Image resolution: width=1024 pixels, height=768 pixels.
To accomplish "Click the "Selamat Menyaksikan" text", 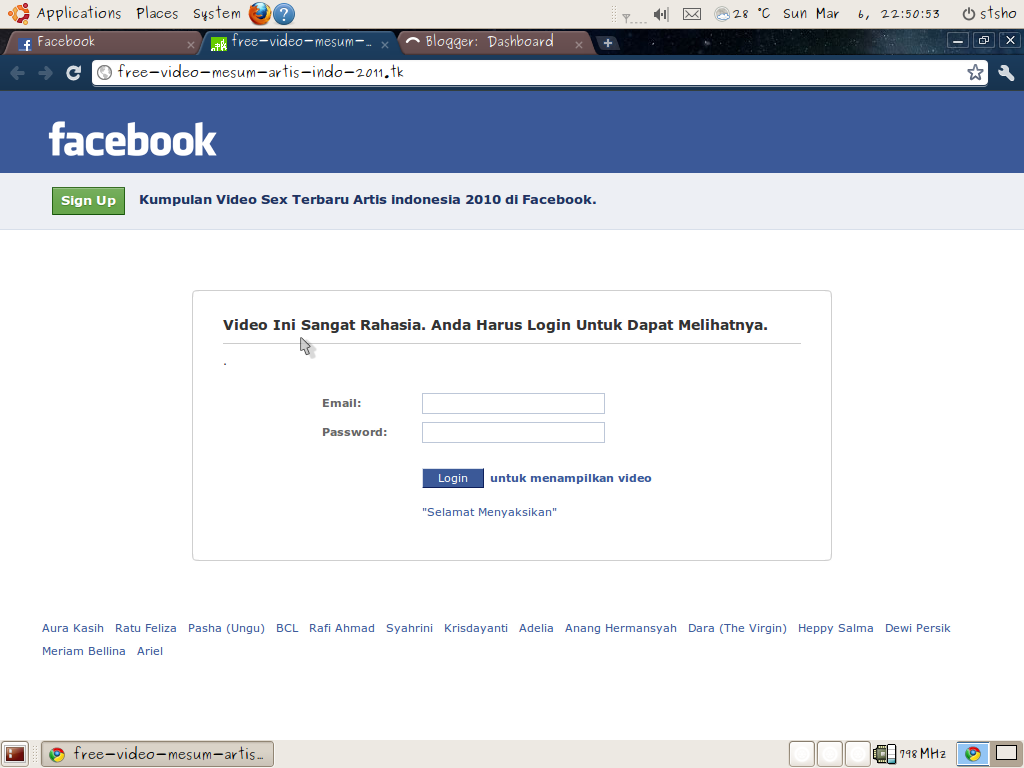I will [x=489, y=512].
